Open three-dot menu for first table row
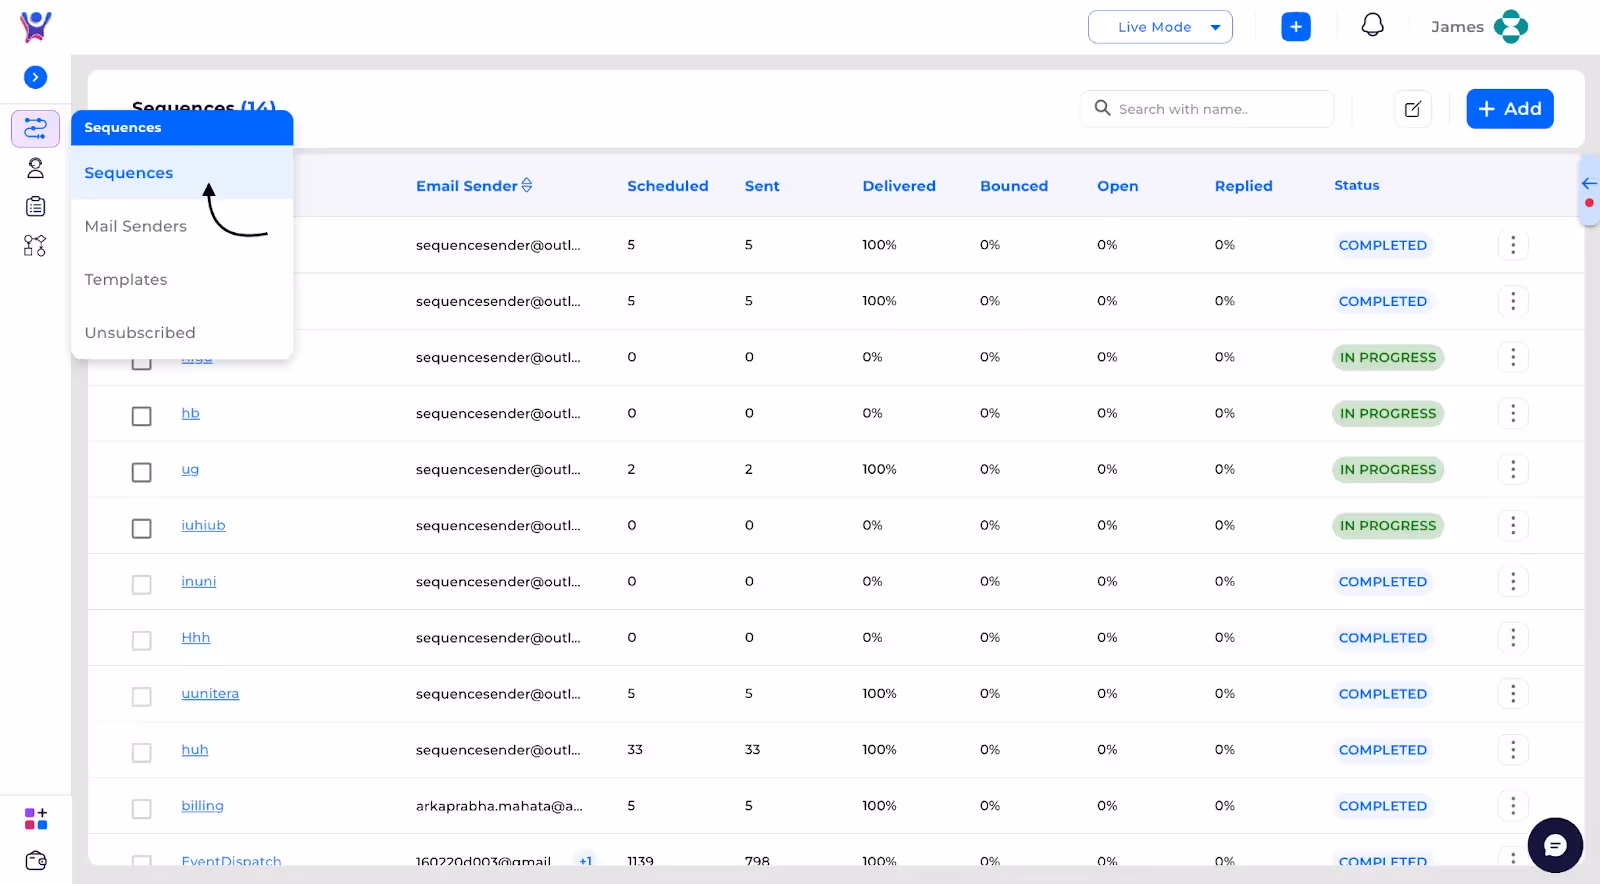Image resolution: width=1600 pixels, height=884 pixels. tap(1513, 245)
